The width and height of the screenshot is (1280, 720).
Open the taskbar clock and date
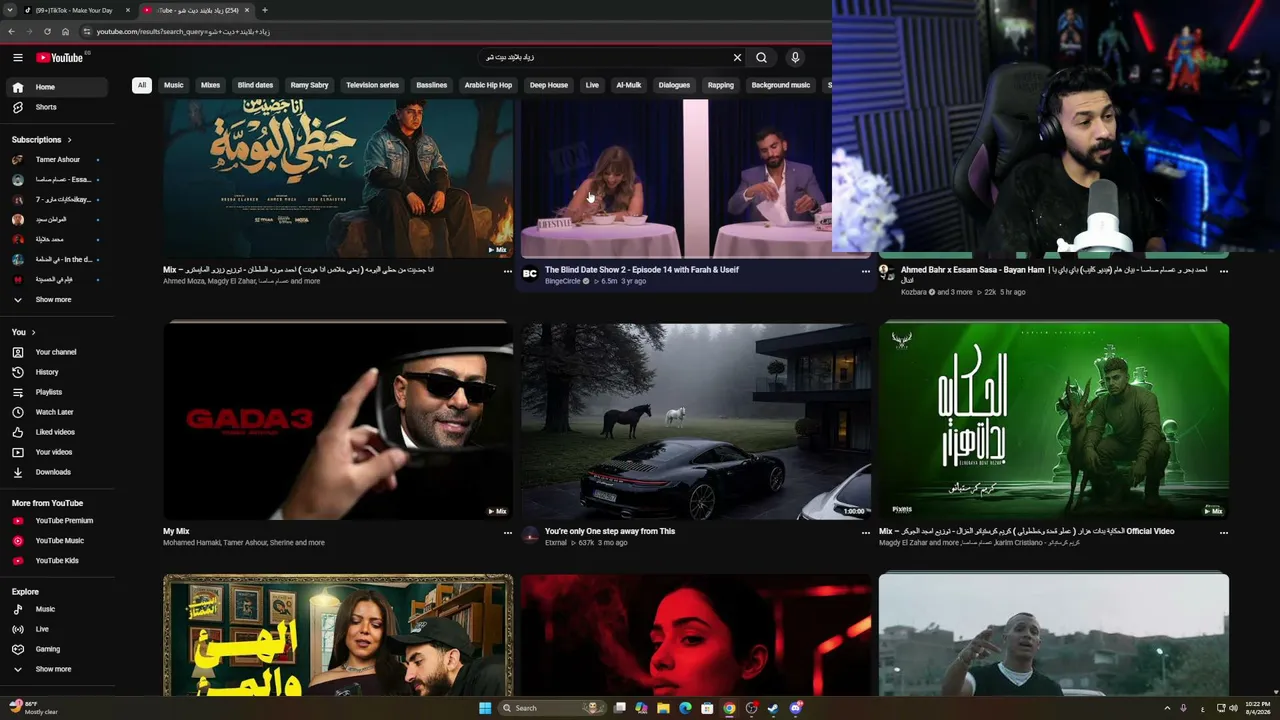[x=1257, y=708]
